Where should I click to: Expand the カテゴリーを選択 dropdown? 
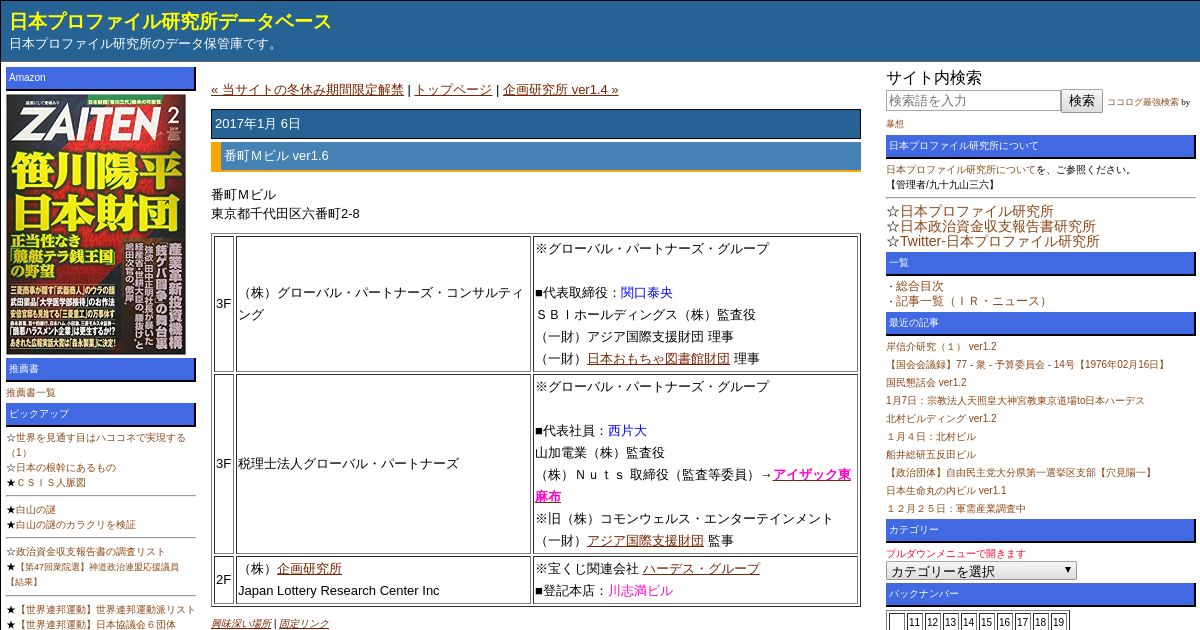(x=981, y=571)
